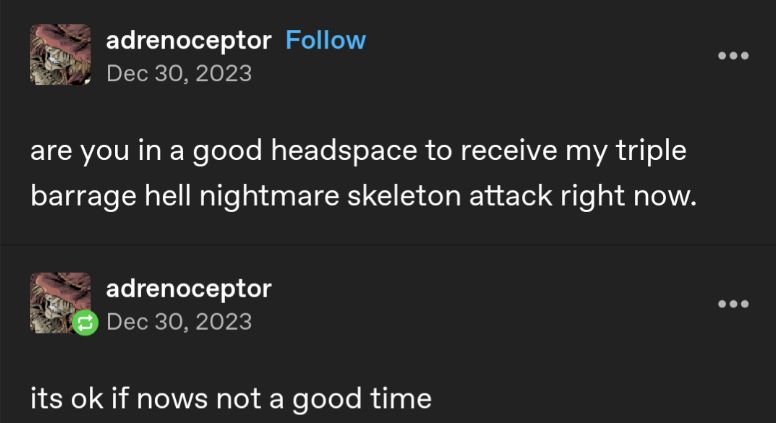Select the 'barrage hell nightmare skeleton' line
The width and height of the screenshot is (776, 423).
click(x=363, y=196)
